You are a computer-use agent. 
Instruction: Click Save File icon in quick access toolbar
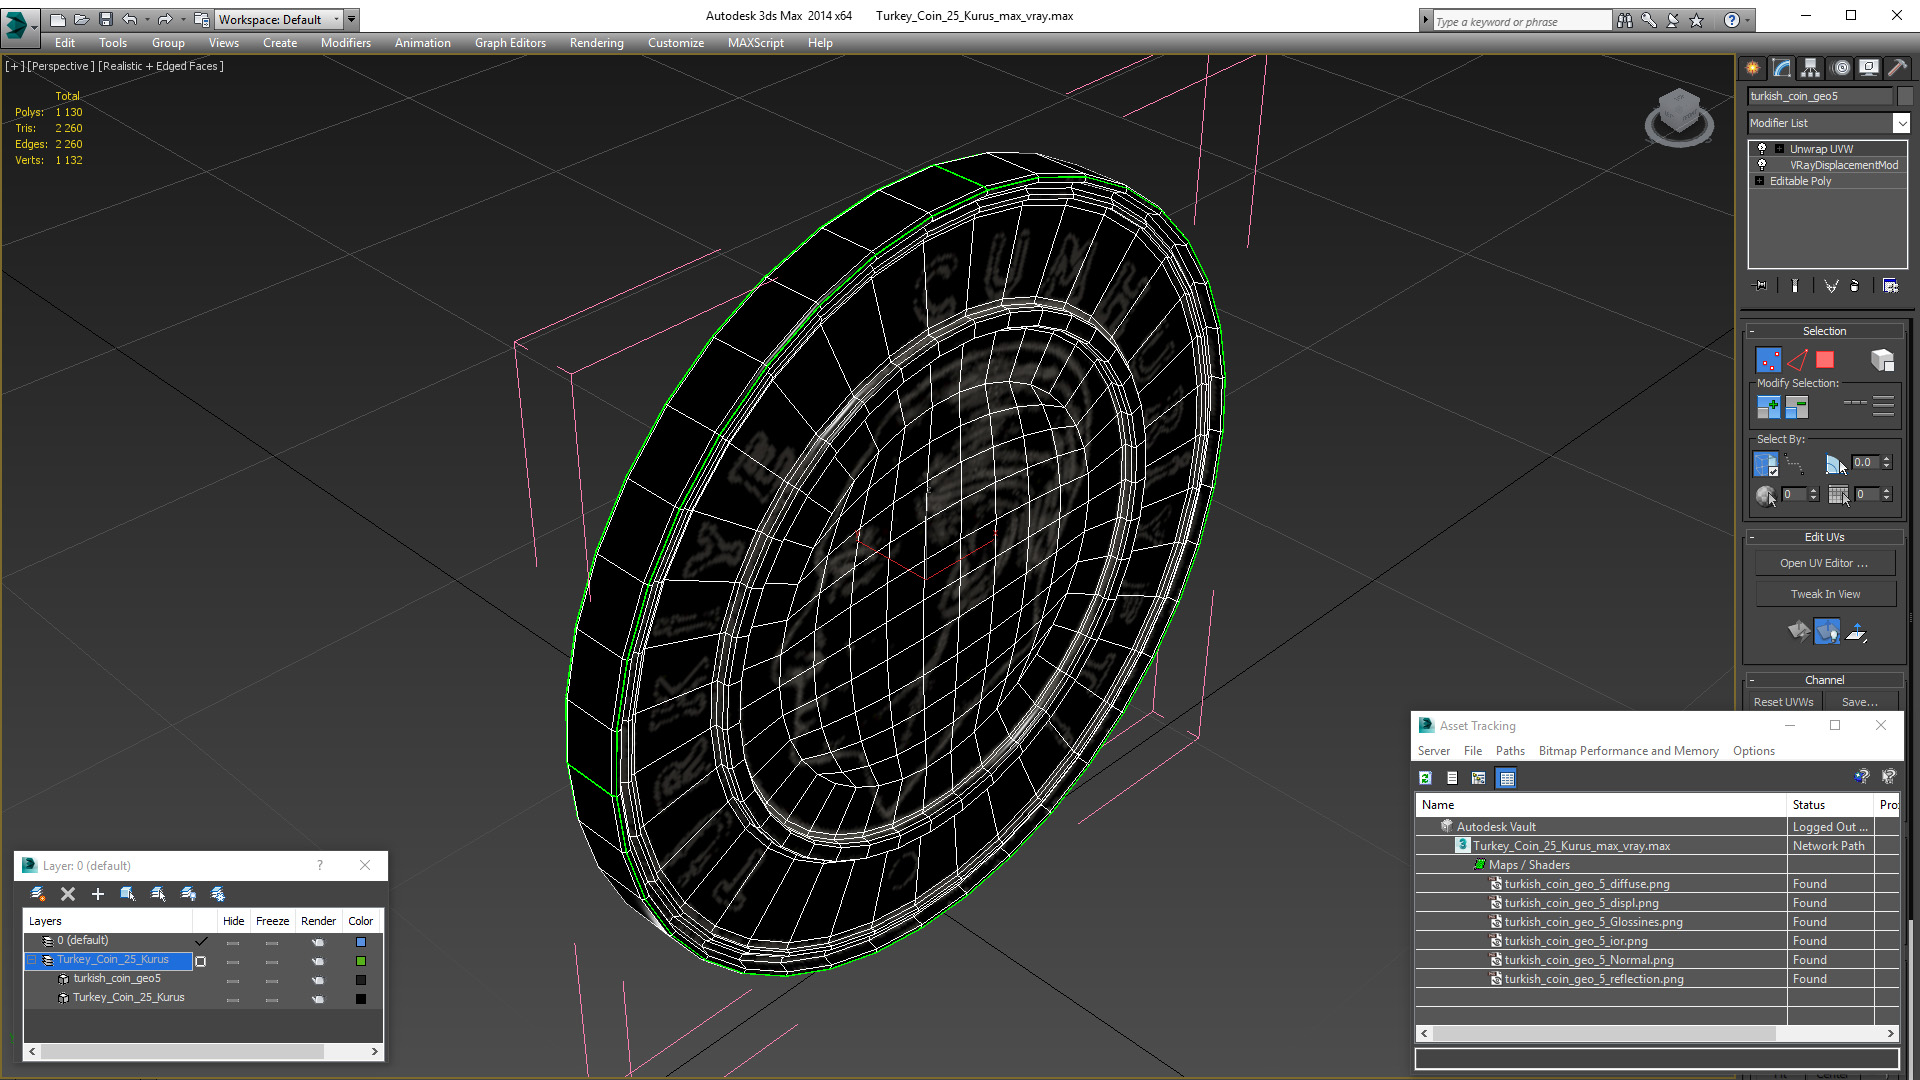click(x=105, y=19)
